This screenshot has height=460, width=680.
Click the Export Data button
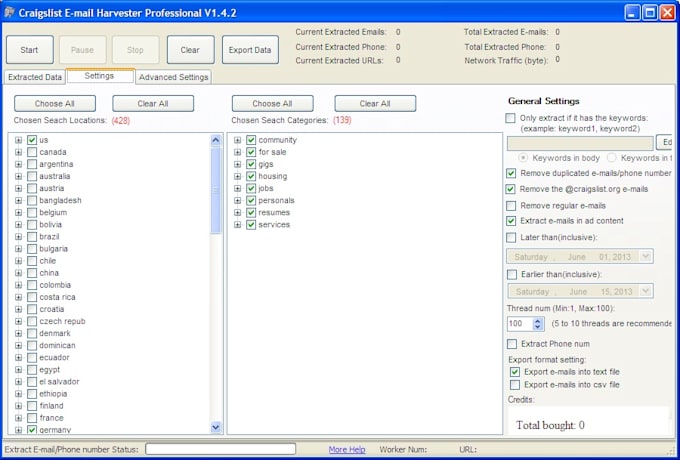point(250,50)
